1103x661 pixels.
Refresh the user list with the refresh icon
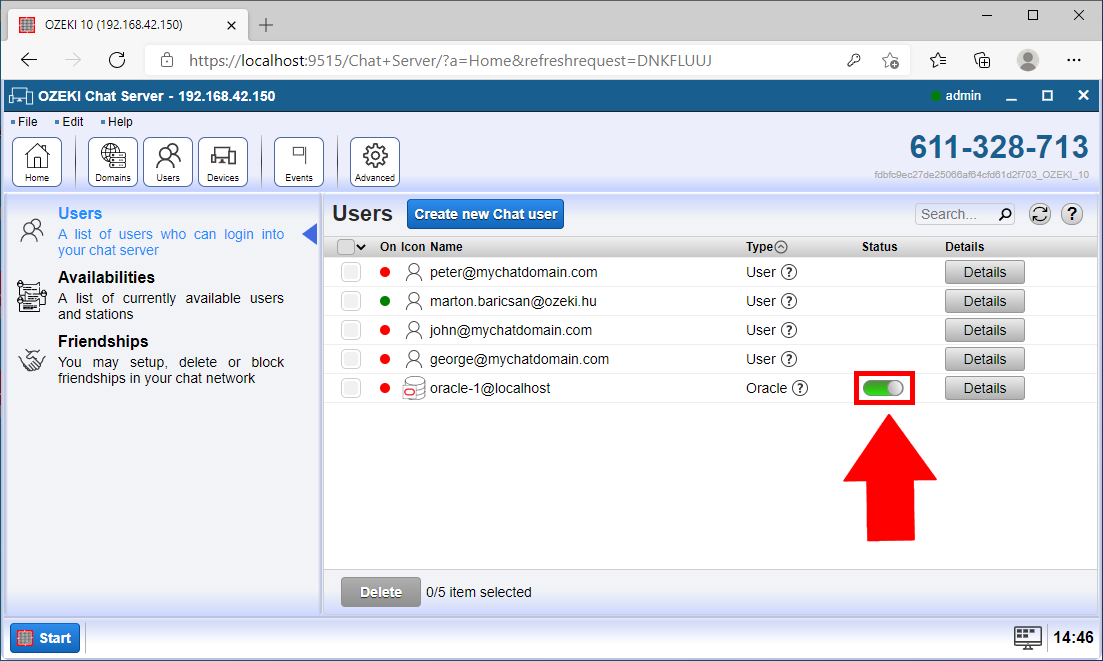[1039, 214]
